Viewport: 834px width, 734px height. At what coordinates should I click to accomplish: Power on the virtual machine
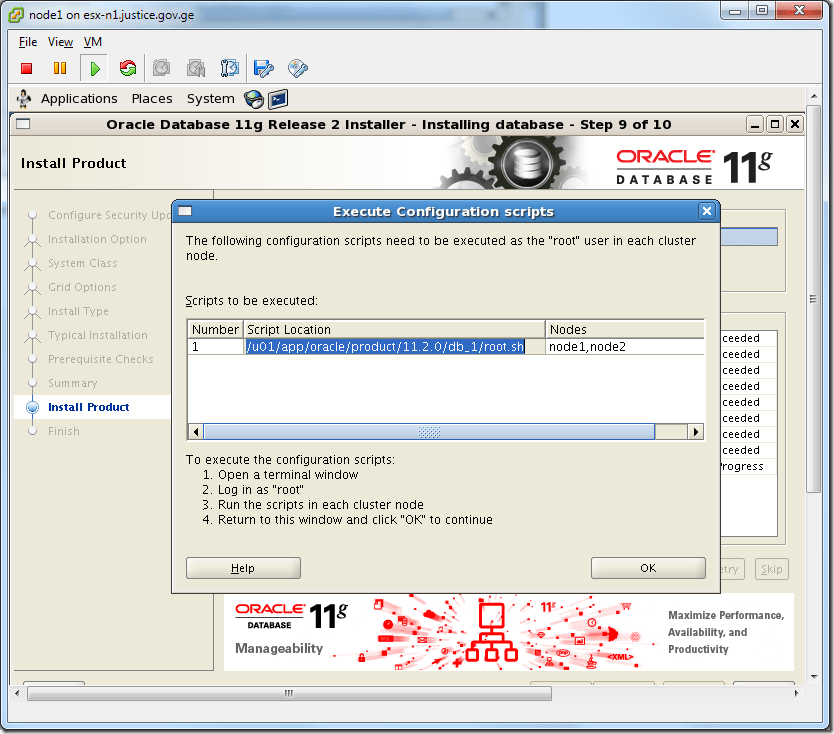[93, 68]
